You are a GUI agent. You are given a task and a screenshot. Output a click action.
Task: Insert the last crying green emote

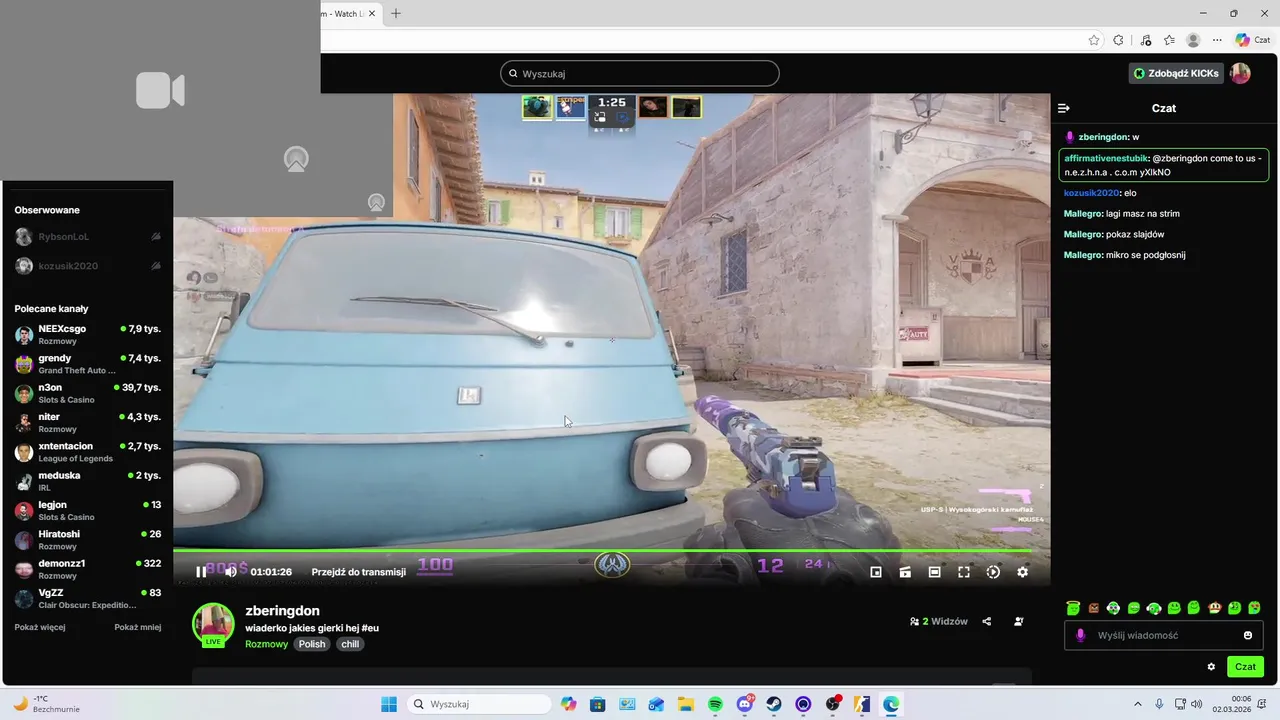coord(1255,608)
